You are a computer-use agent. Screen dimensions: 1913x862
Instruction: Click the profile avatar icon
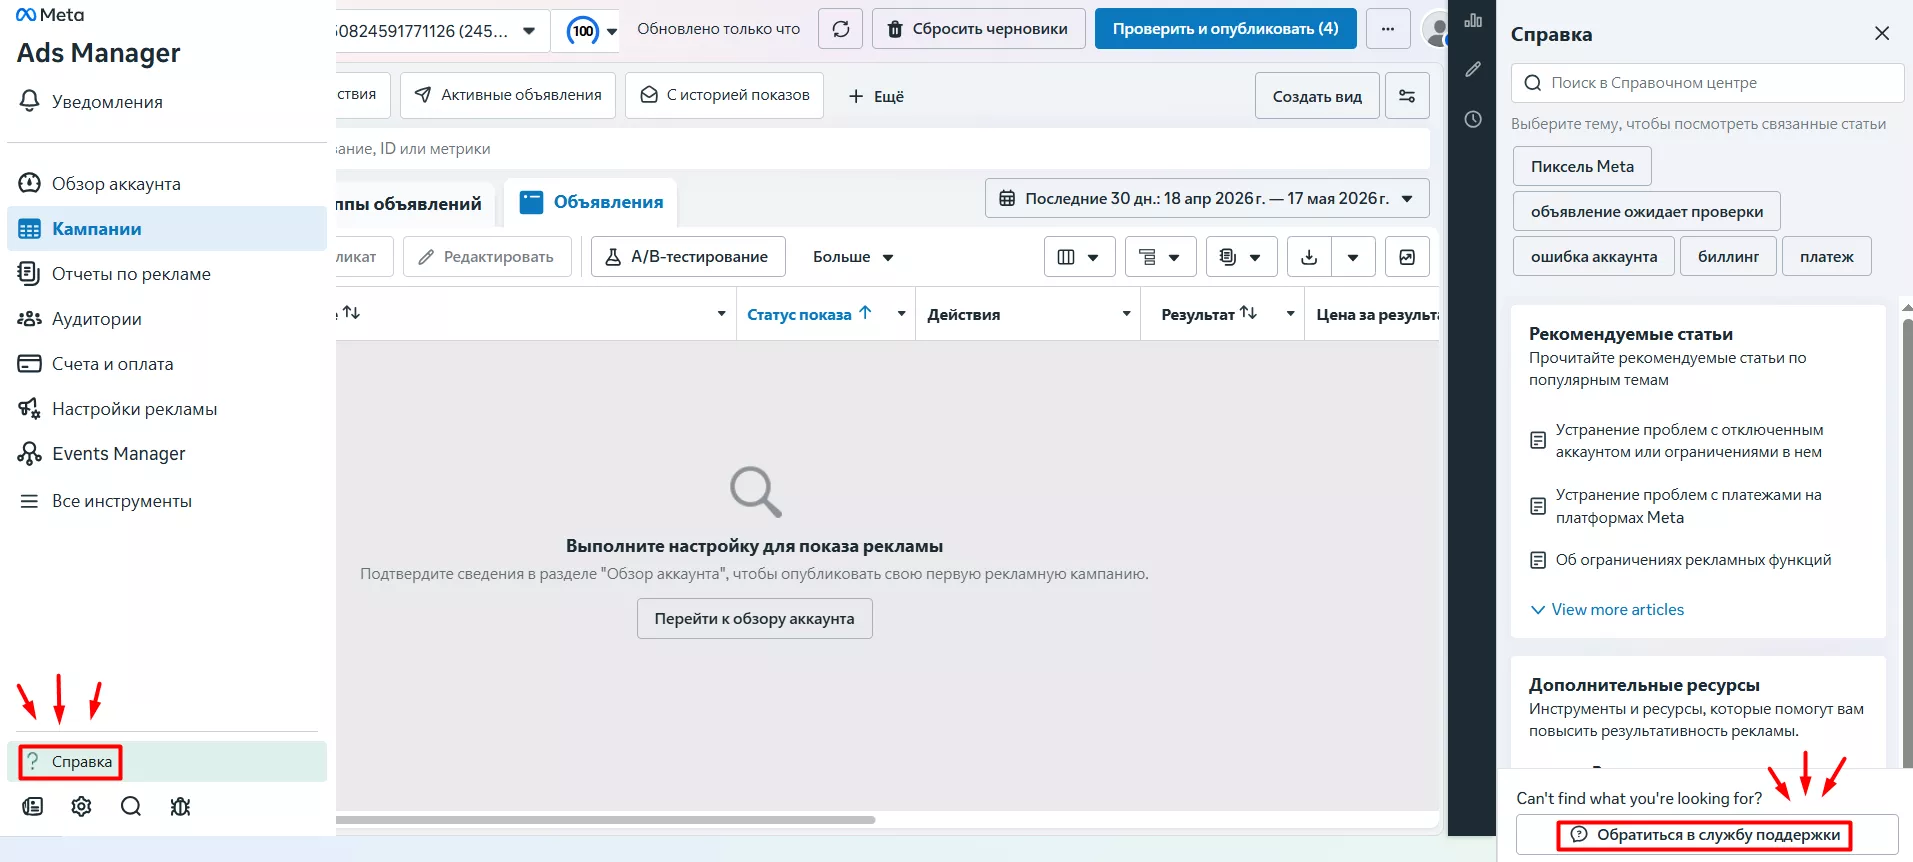pyautogui.click(x=1435, y=30)
